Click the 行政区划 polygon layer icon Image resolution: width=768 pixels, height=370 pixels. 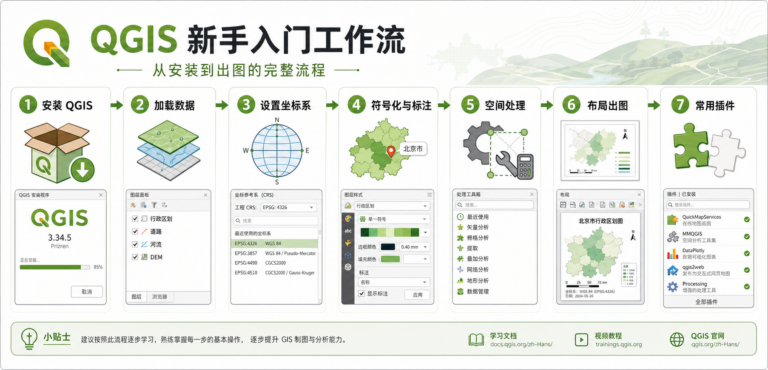pyautogui.click(x=144, y=219)
